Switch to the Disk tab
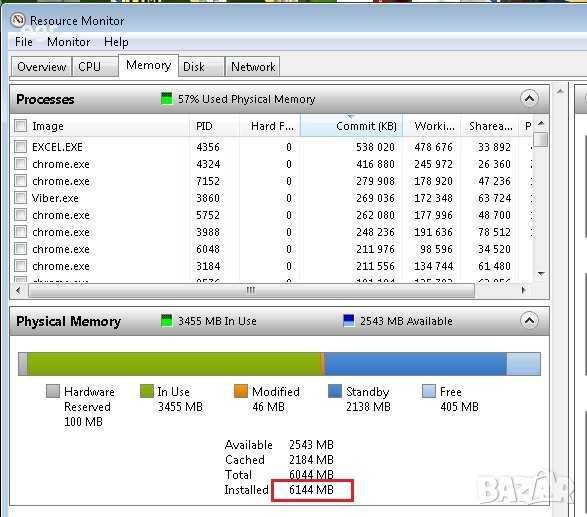Viewport: 587px width, 517px height. [x=201, y=67]
